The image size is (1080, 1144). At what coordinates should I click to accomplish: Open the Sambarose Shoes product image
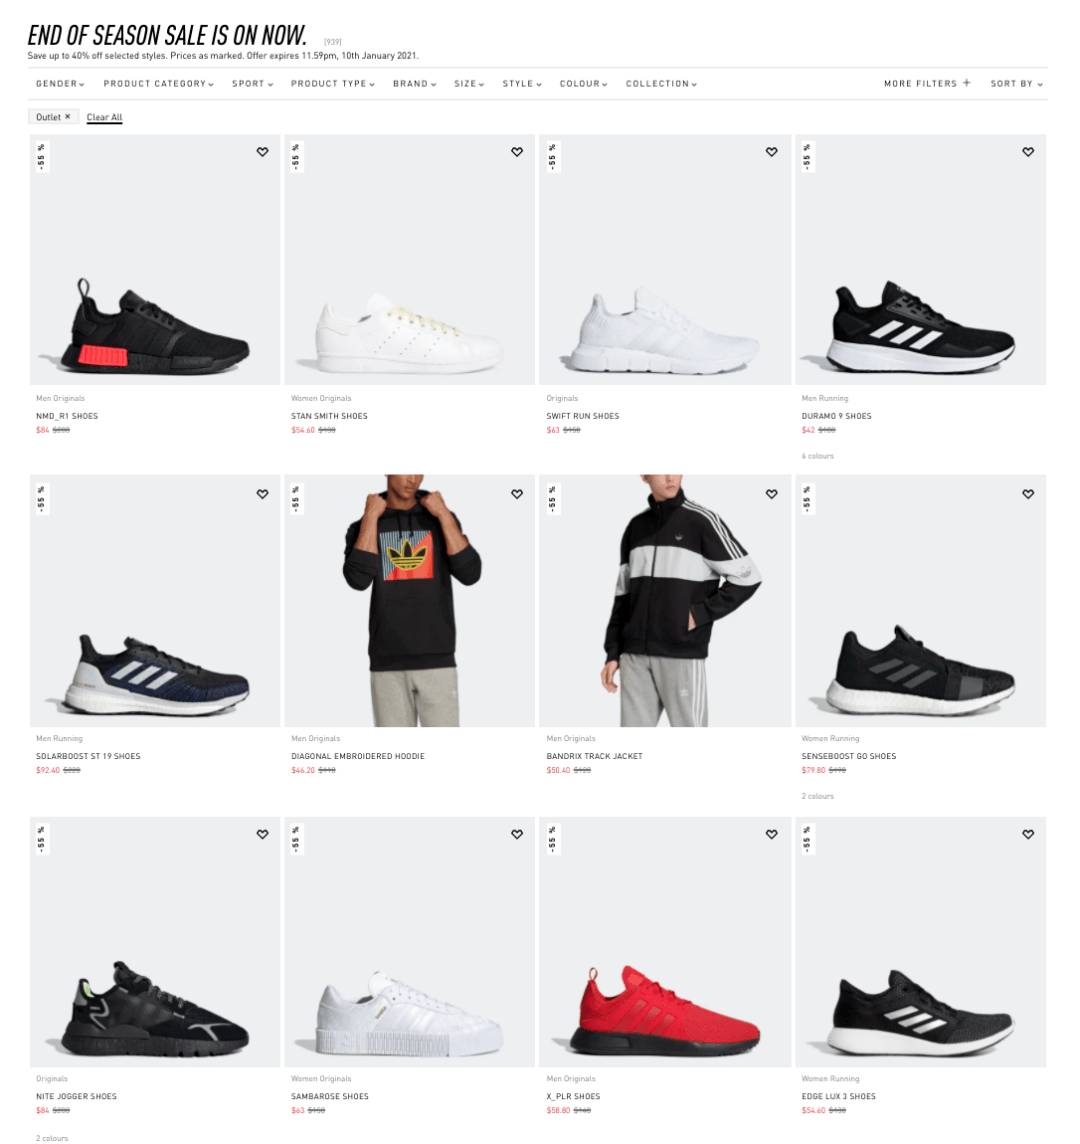coord(409,942)
